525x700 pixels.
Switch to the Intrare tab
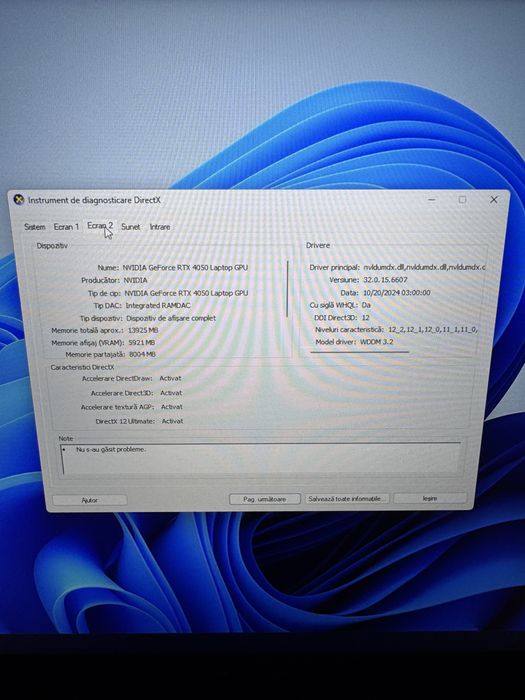point(160,227)
